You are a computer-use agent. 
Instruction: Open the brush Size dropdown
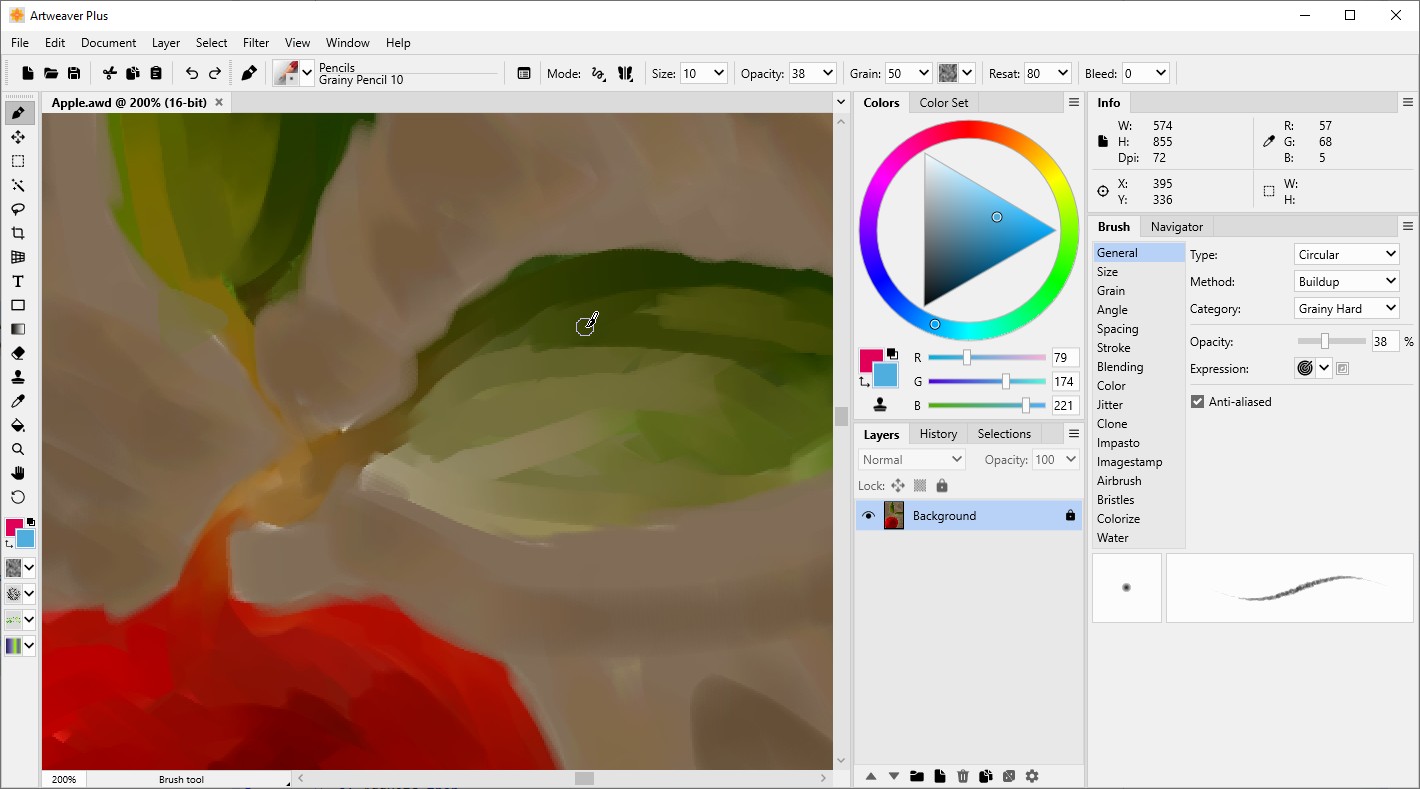tap(719, 72)
